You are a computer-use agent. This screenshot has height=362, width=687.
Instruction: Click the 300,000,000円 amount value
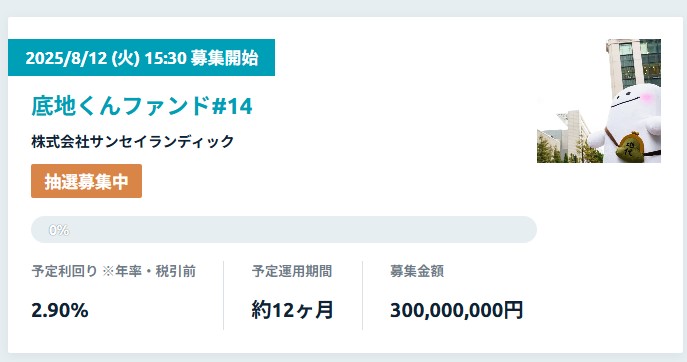pyautogui.click(x=457, y=310)
